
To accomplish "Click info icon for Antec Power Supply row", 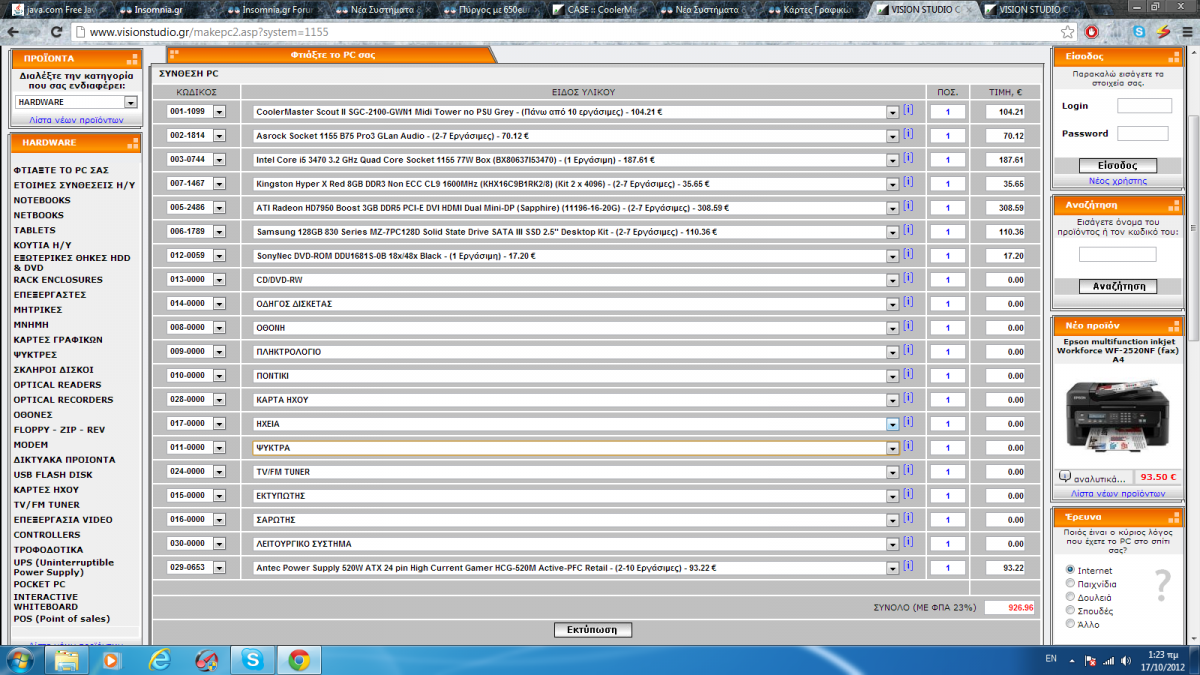I will click(x=908, y=566).
